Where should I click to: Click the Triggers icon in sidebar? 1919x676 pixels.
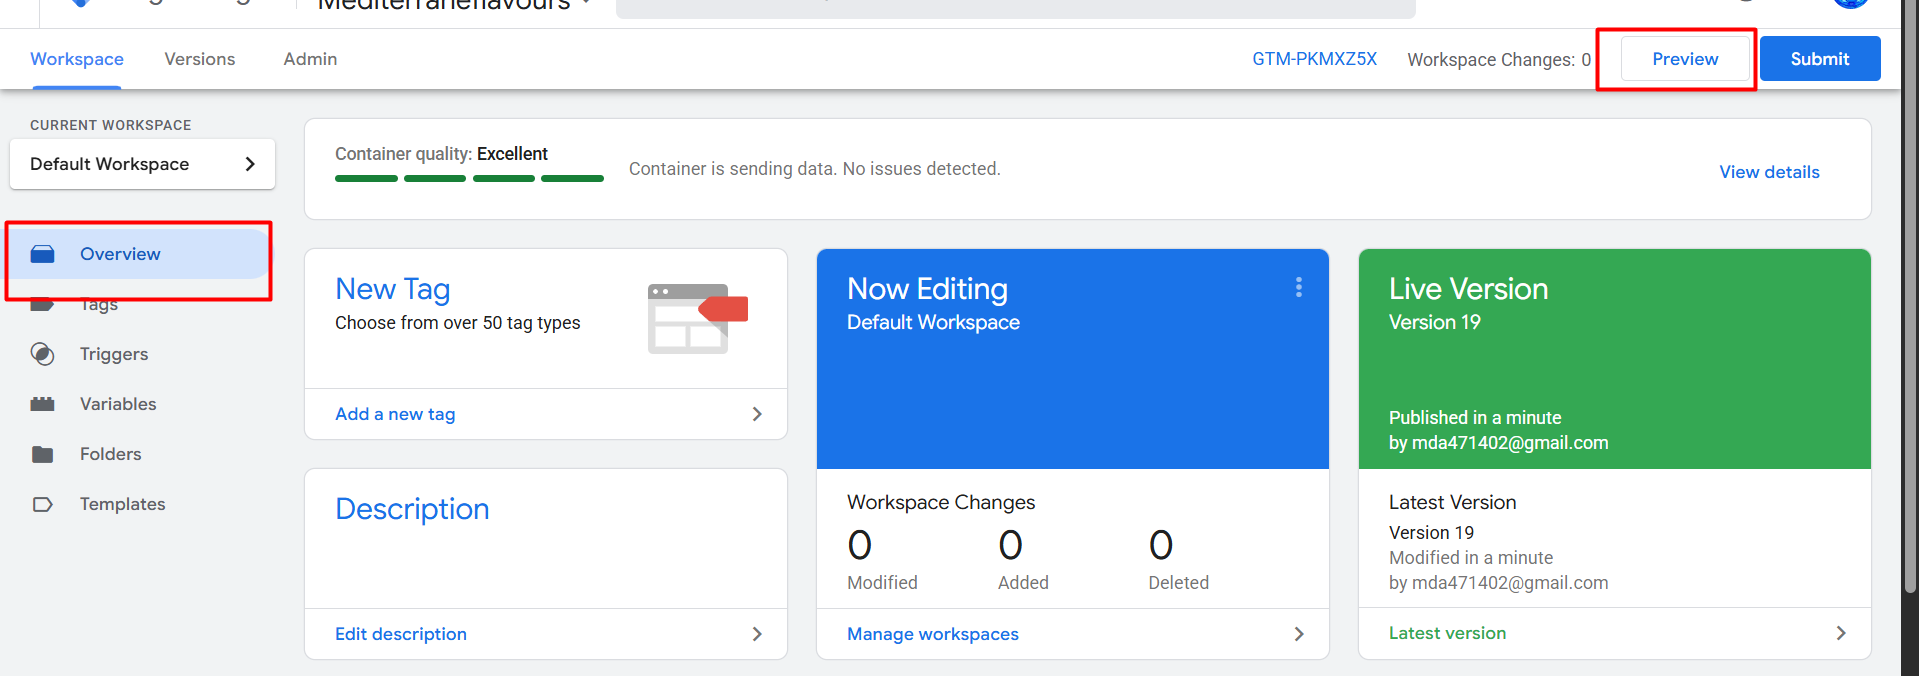click(42, 354)
